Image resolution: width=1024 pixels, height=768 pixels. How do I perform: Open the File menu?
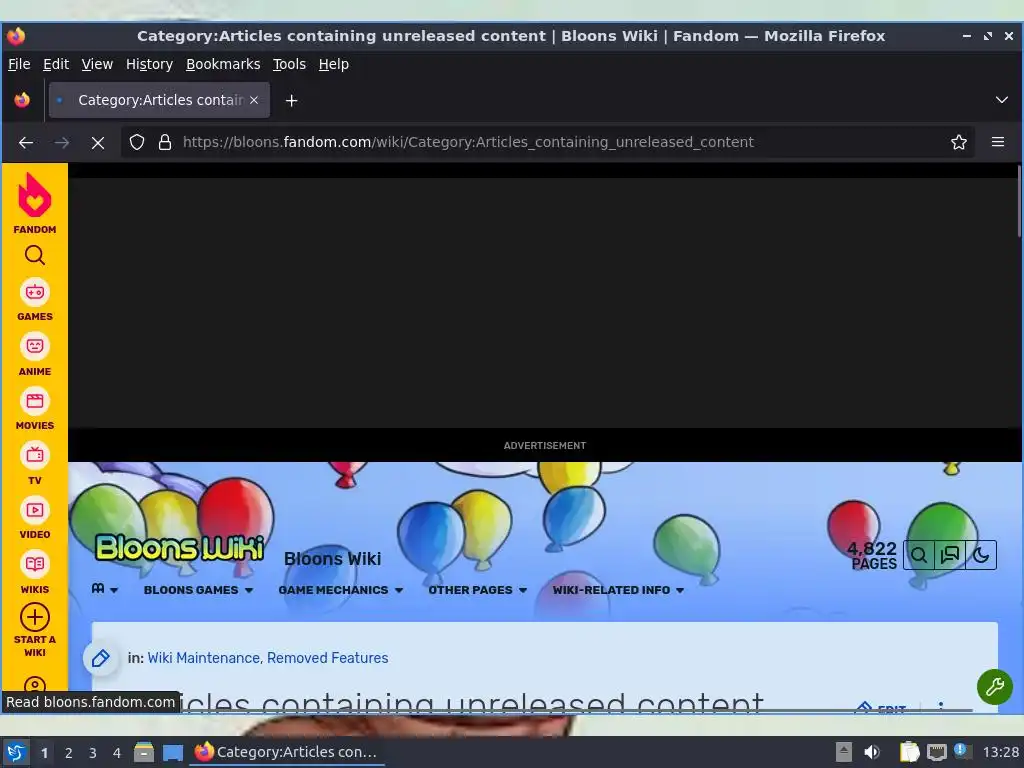19,64
